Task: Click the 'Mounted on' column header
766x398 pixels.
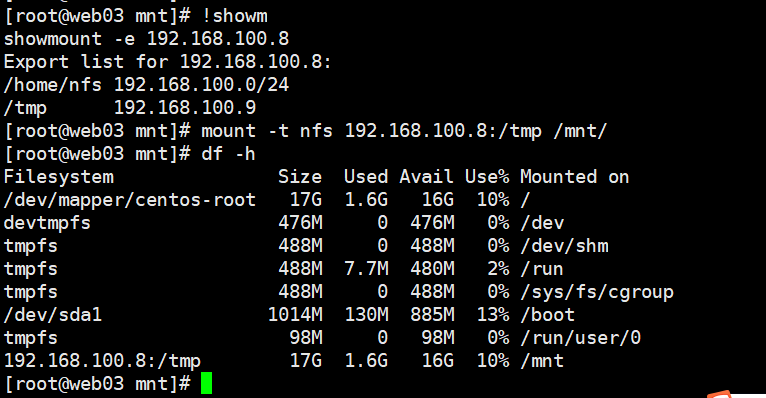Action: pyautogui.click(x=574, y=177)
